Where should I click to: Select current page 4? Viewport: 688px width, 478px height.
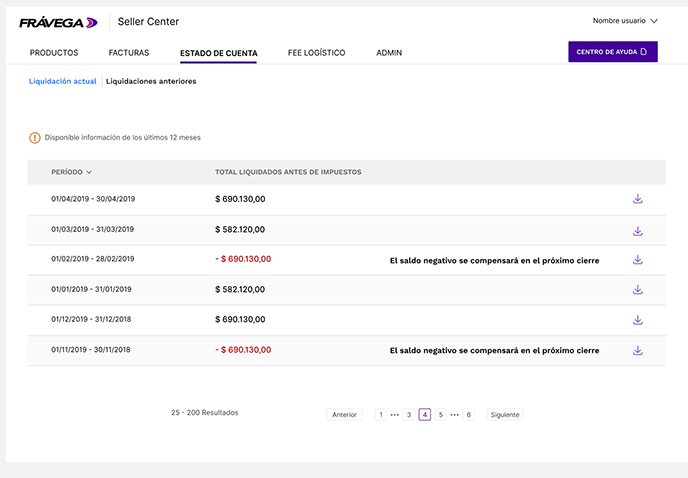coord(425,414)
